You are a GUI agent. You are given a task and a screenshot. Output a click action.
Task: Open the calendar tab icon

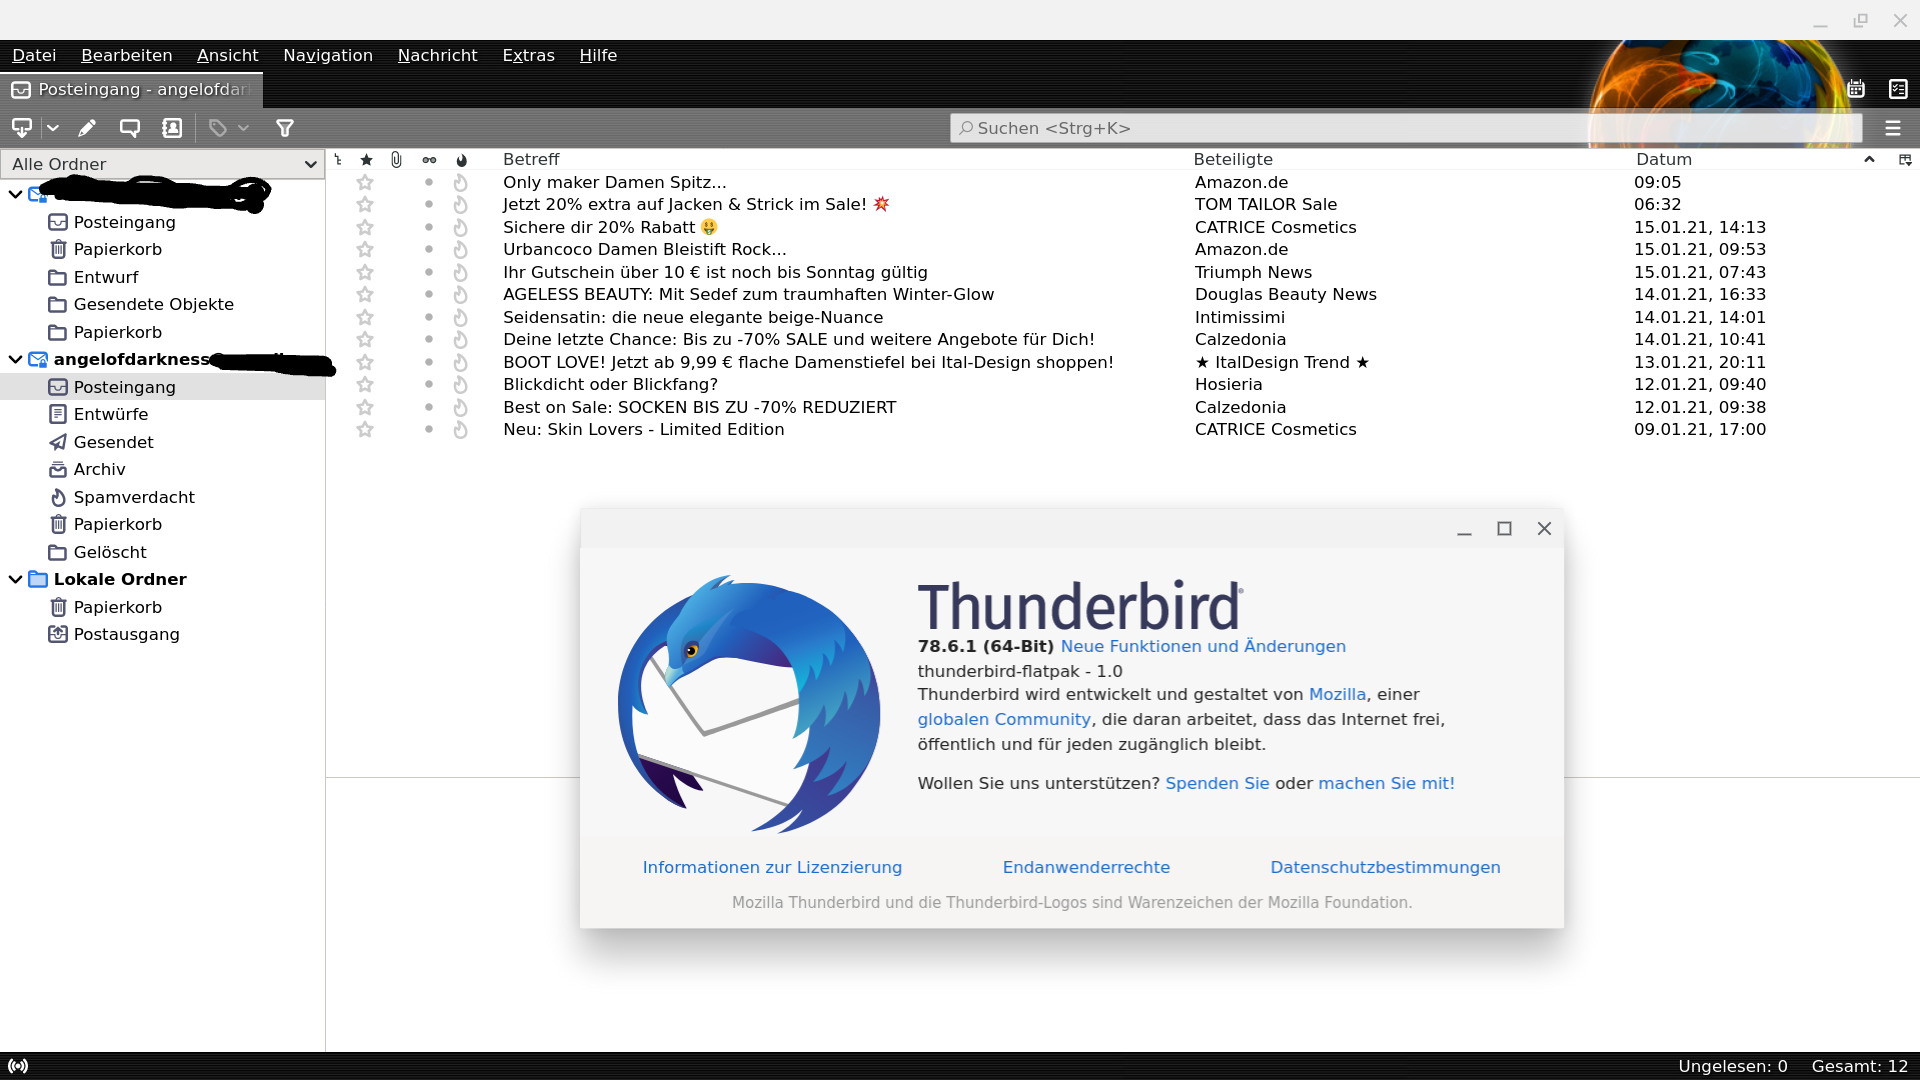click(x=1856, y=89)
